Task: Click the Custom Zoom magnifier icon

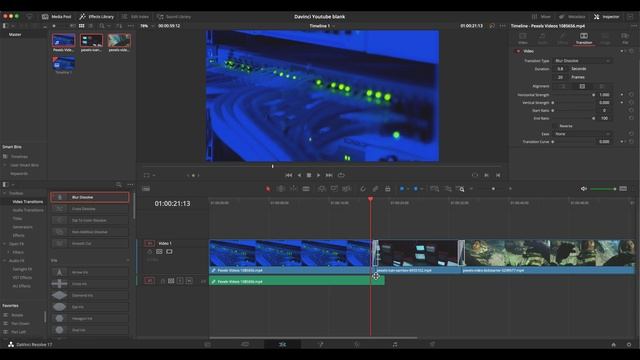Action: 460,189
